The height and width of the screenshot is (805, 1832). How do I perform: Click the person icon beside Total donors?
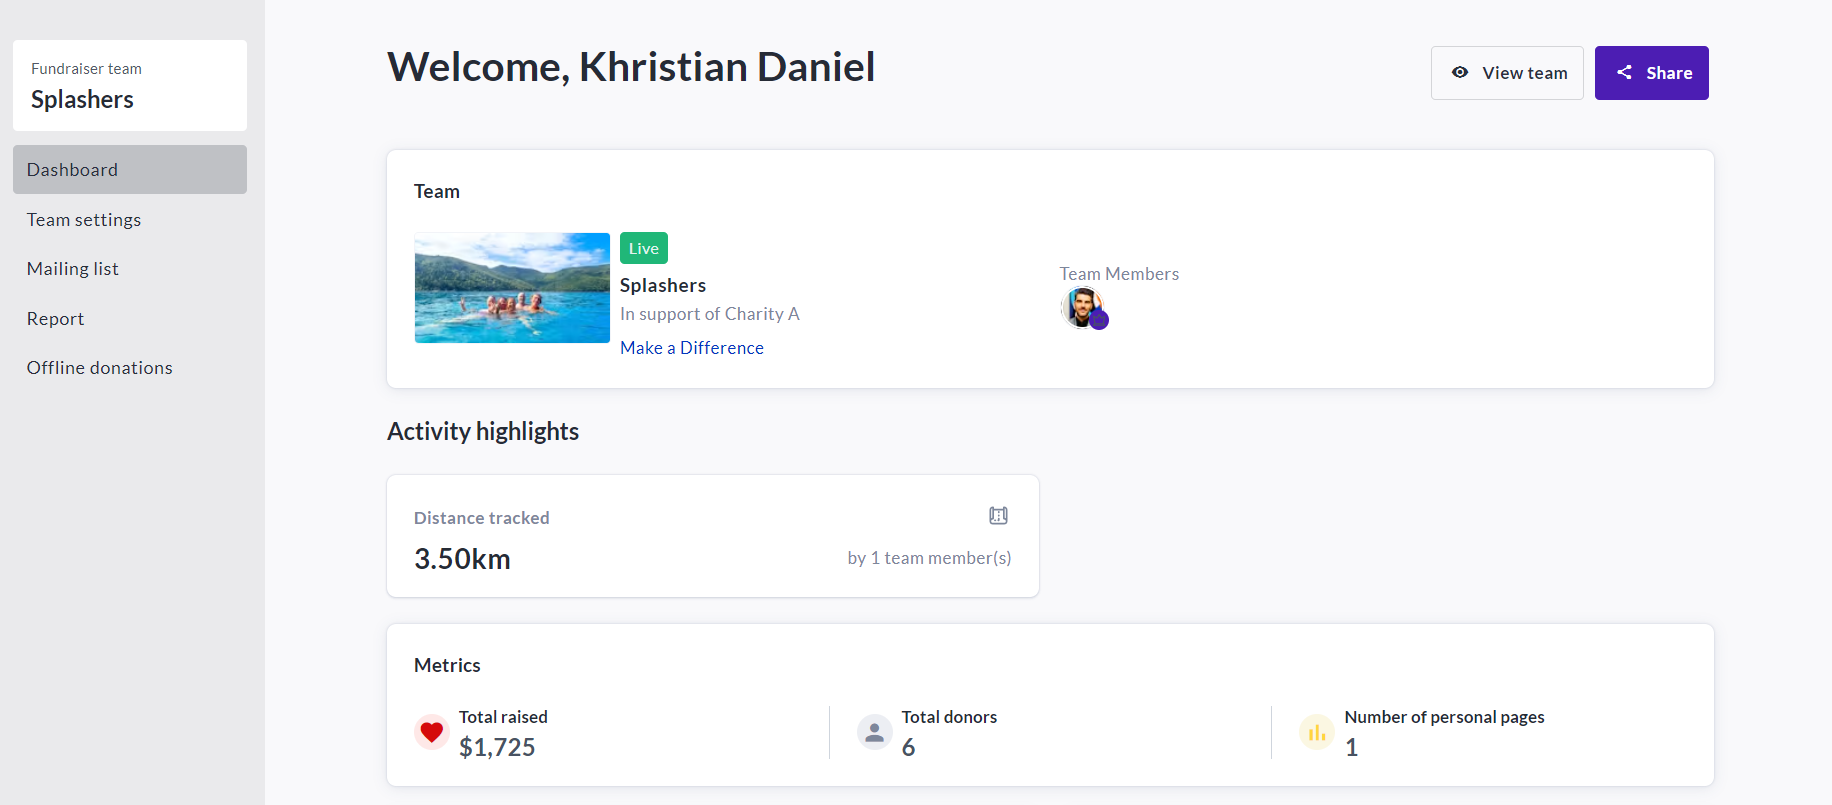tap(874, 732)
